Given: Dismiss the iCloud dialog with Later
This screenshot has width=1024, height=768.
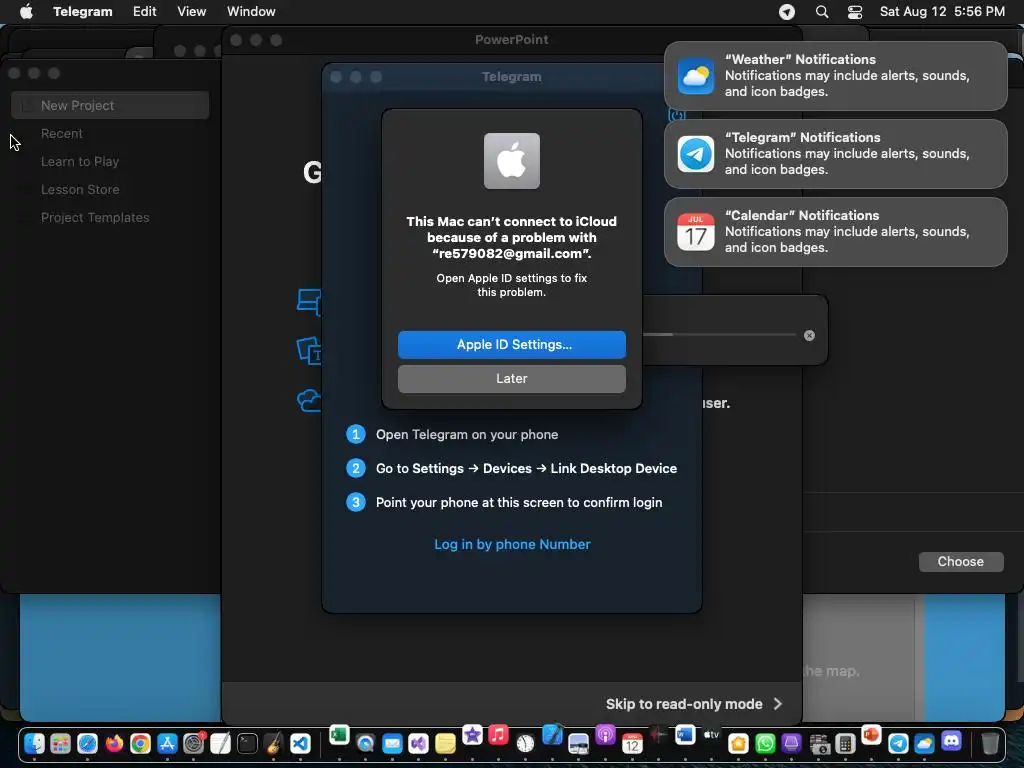Looking at the screenshot, I should (x=511, y=378).
